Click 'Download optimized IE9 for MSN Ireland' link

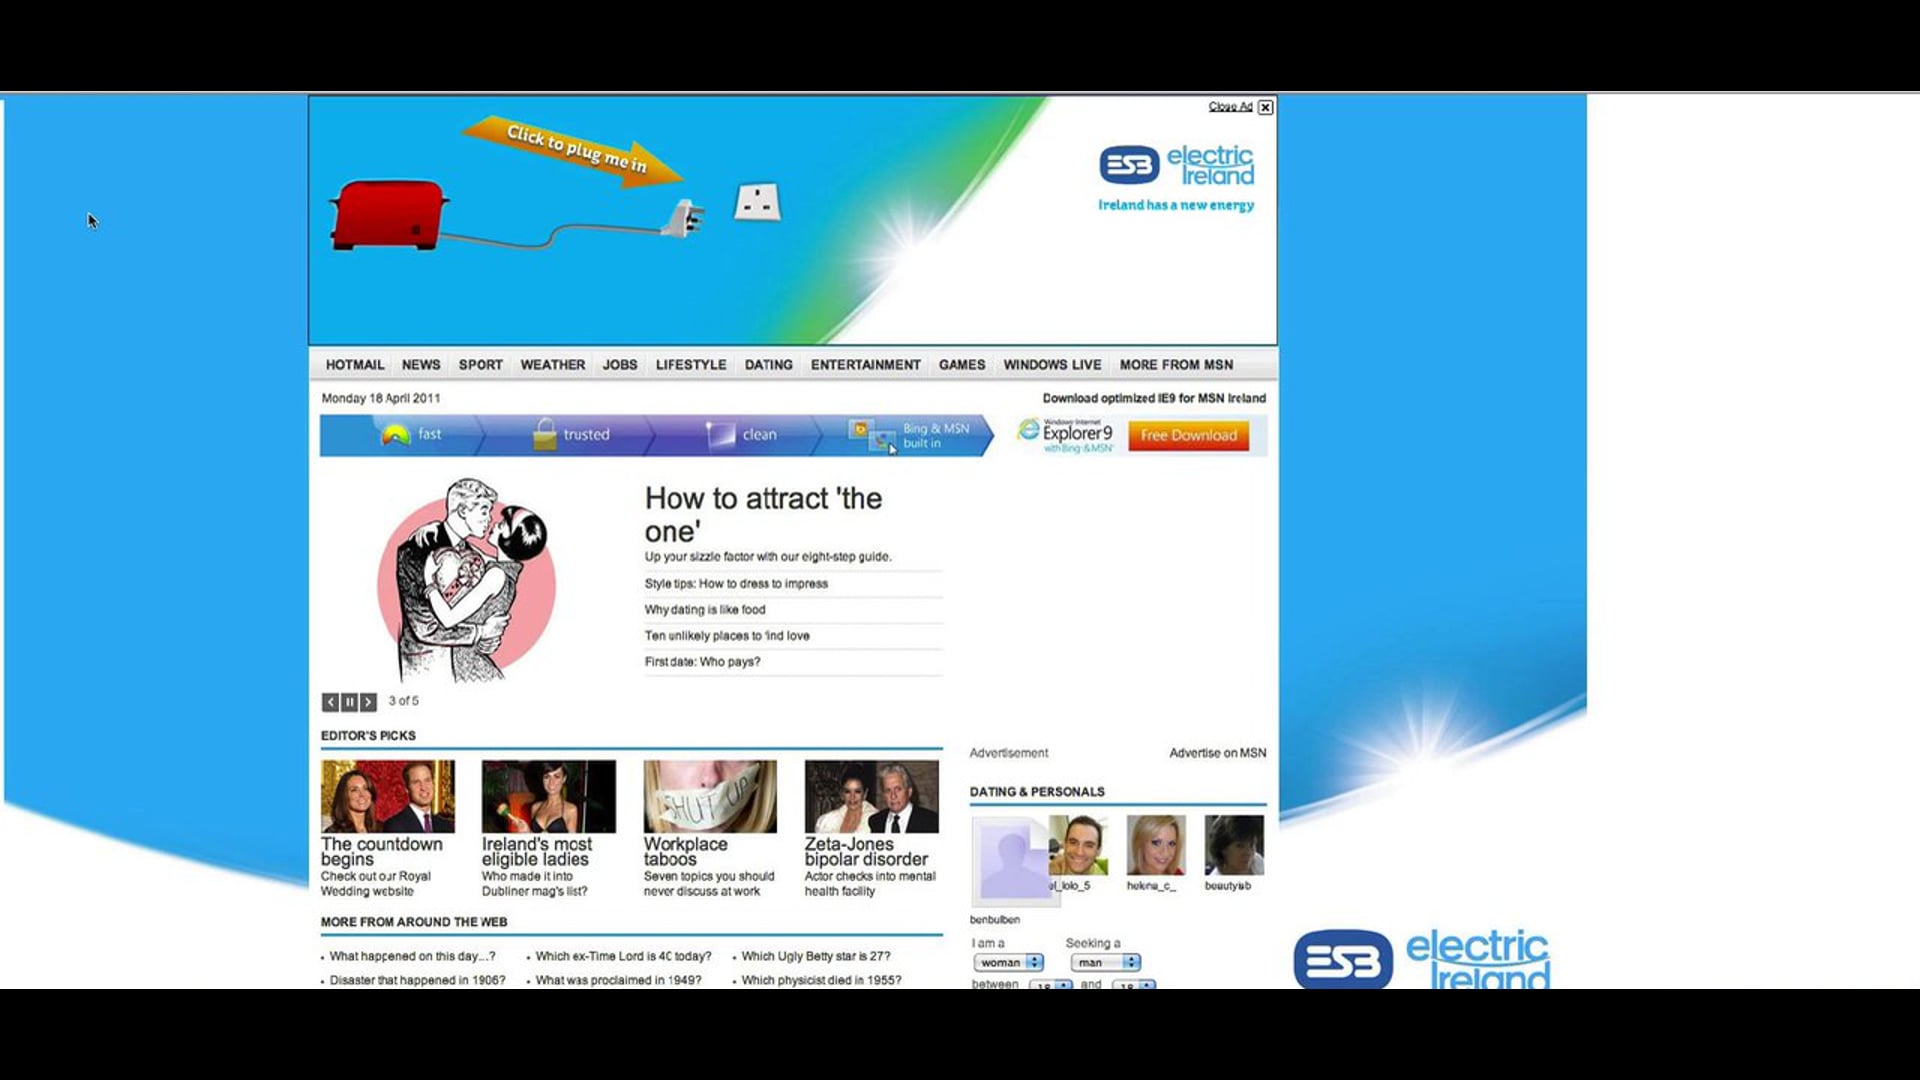[1154, 398]
